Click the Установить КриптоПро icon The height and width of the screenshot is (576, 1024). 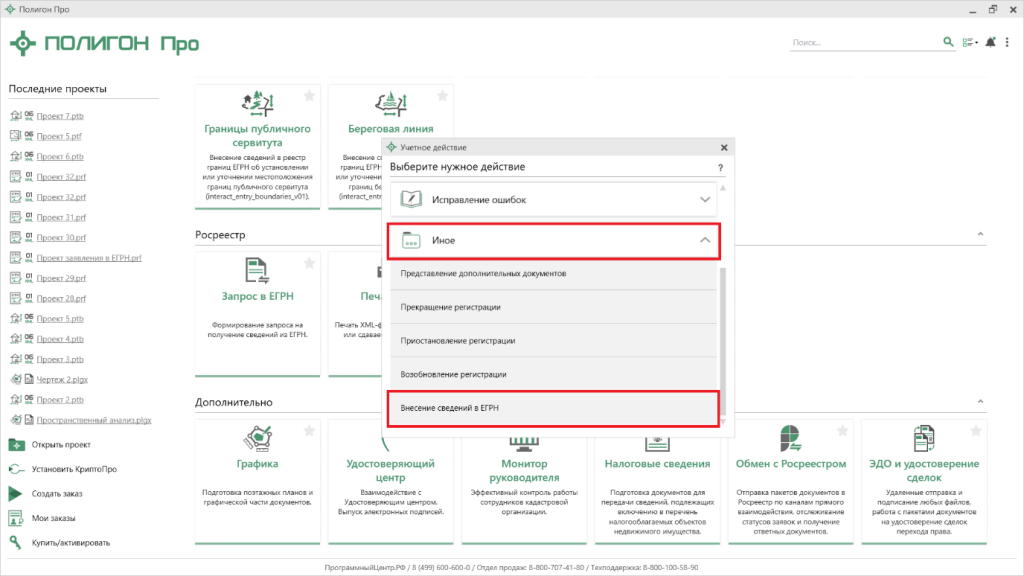click(x=16, y=469)
